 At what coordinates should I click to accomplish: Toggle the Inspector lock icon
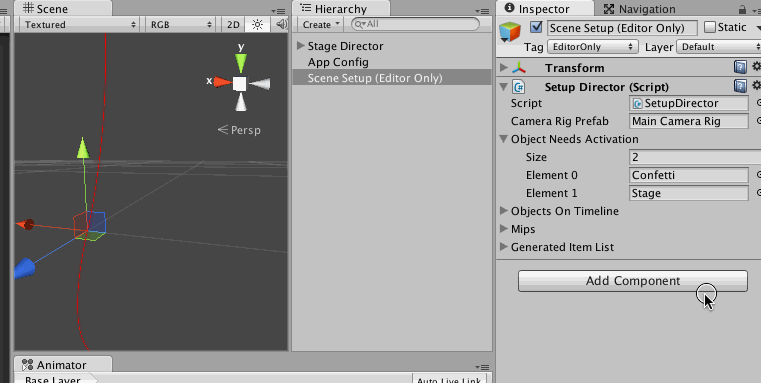[x=742, y=9]
